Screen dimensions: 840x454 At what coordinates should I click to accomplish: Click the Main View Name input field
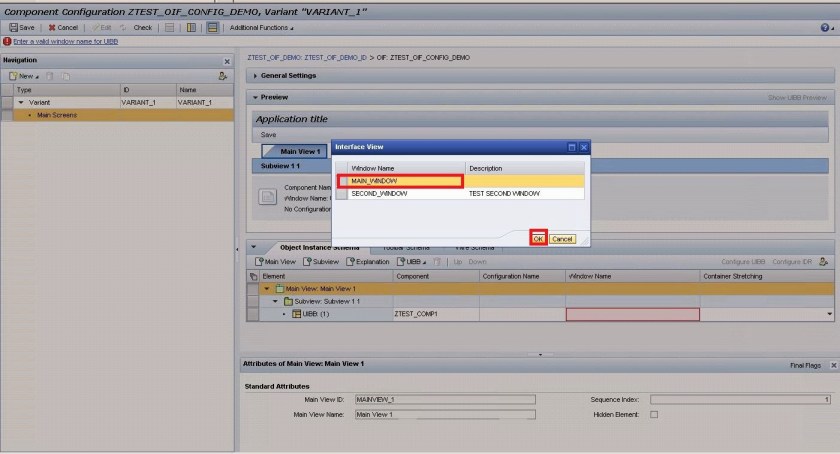click(x=445, y=414)
